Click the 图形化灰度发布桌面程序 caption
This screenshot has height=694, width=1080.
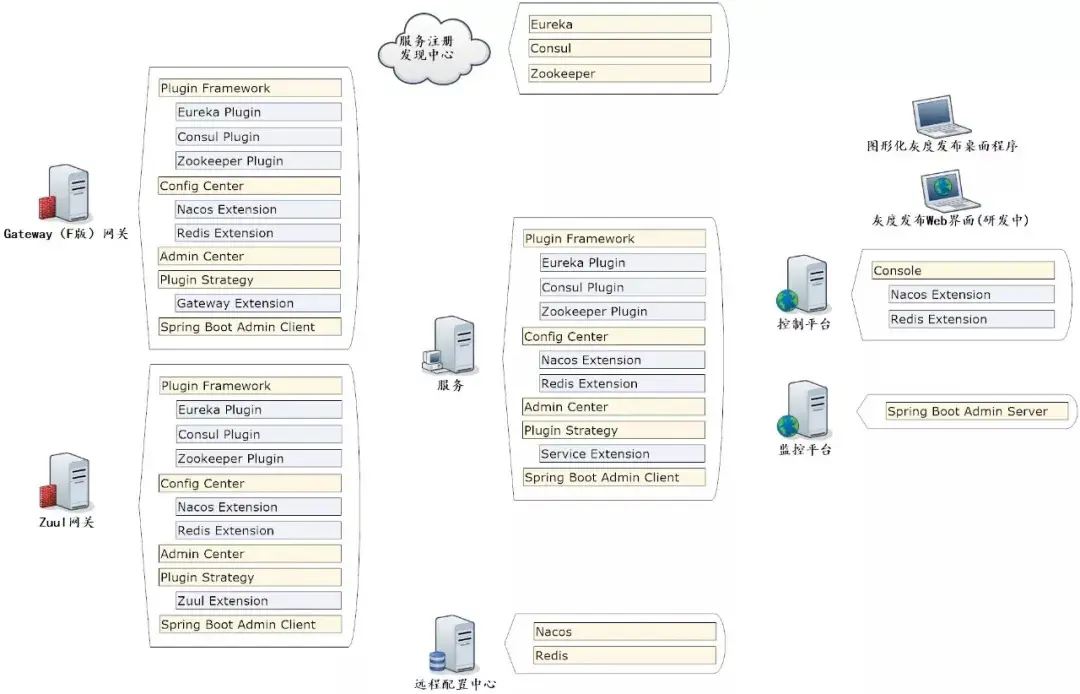point(942,145)
